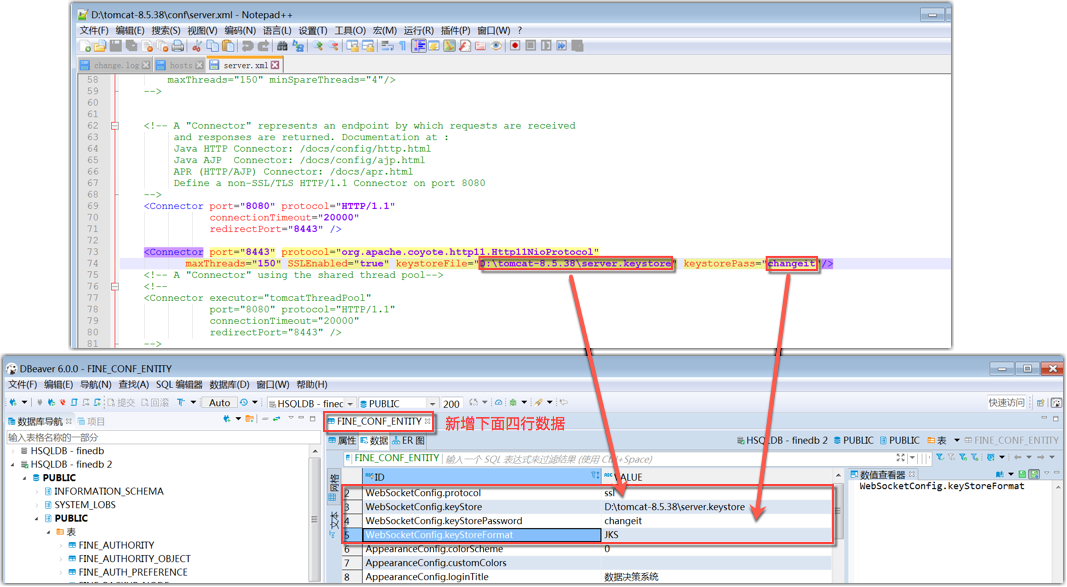Collapse Connector fold marker at line 69

[117, 206]
